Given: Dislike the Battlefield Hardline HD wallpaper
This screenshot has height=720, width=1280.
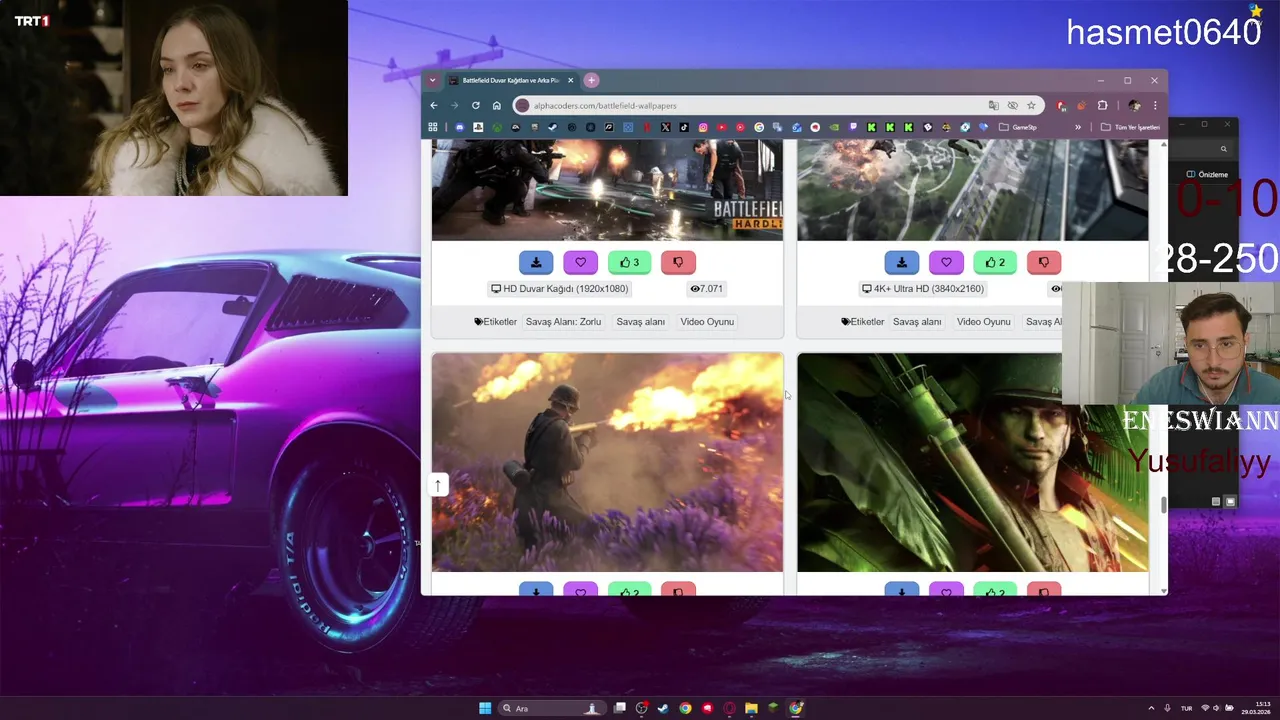Looking at the screenshot, I should tap(678, 262).
